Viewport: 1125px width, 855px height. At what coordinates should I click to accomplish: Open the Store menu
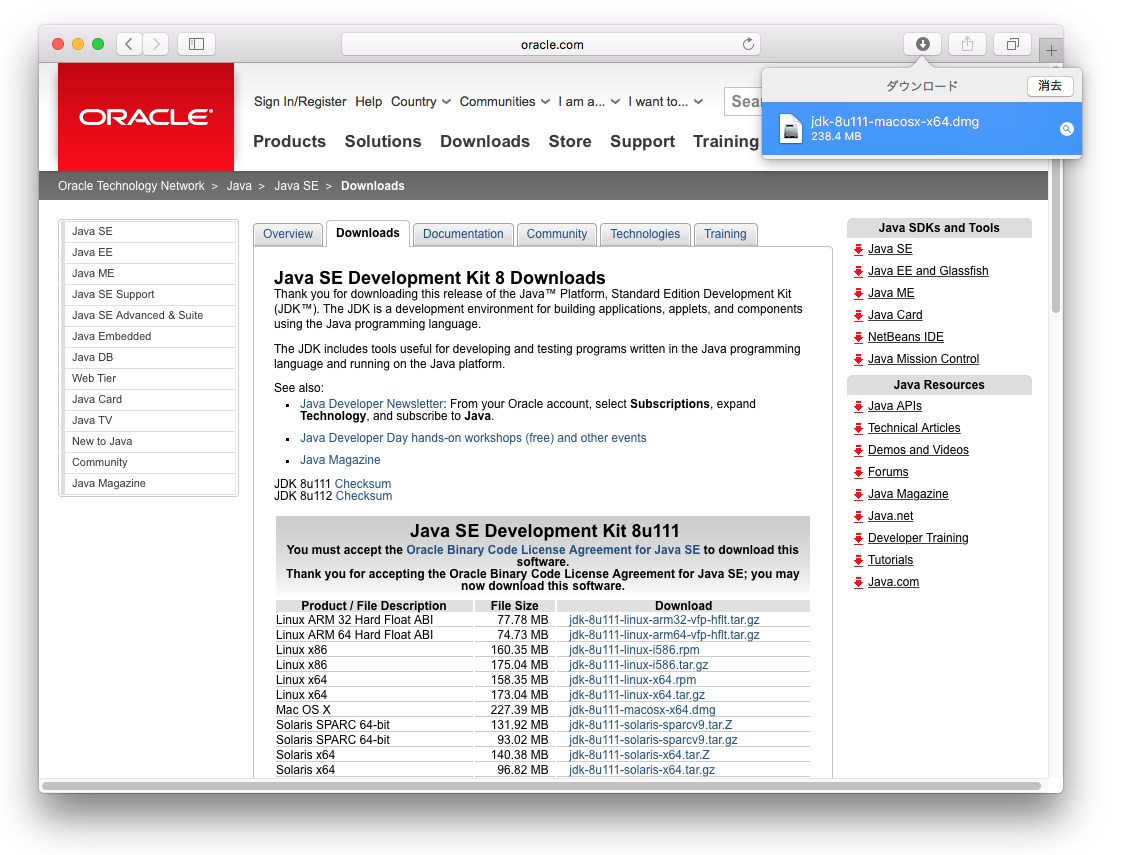coord(570,141)
